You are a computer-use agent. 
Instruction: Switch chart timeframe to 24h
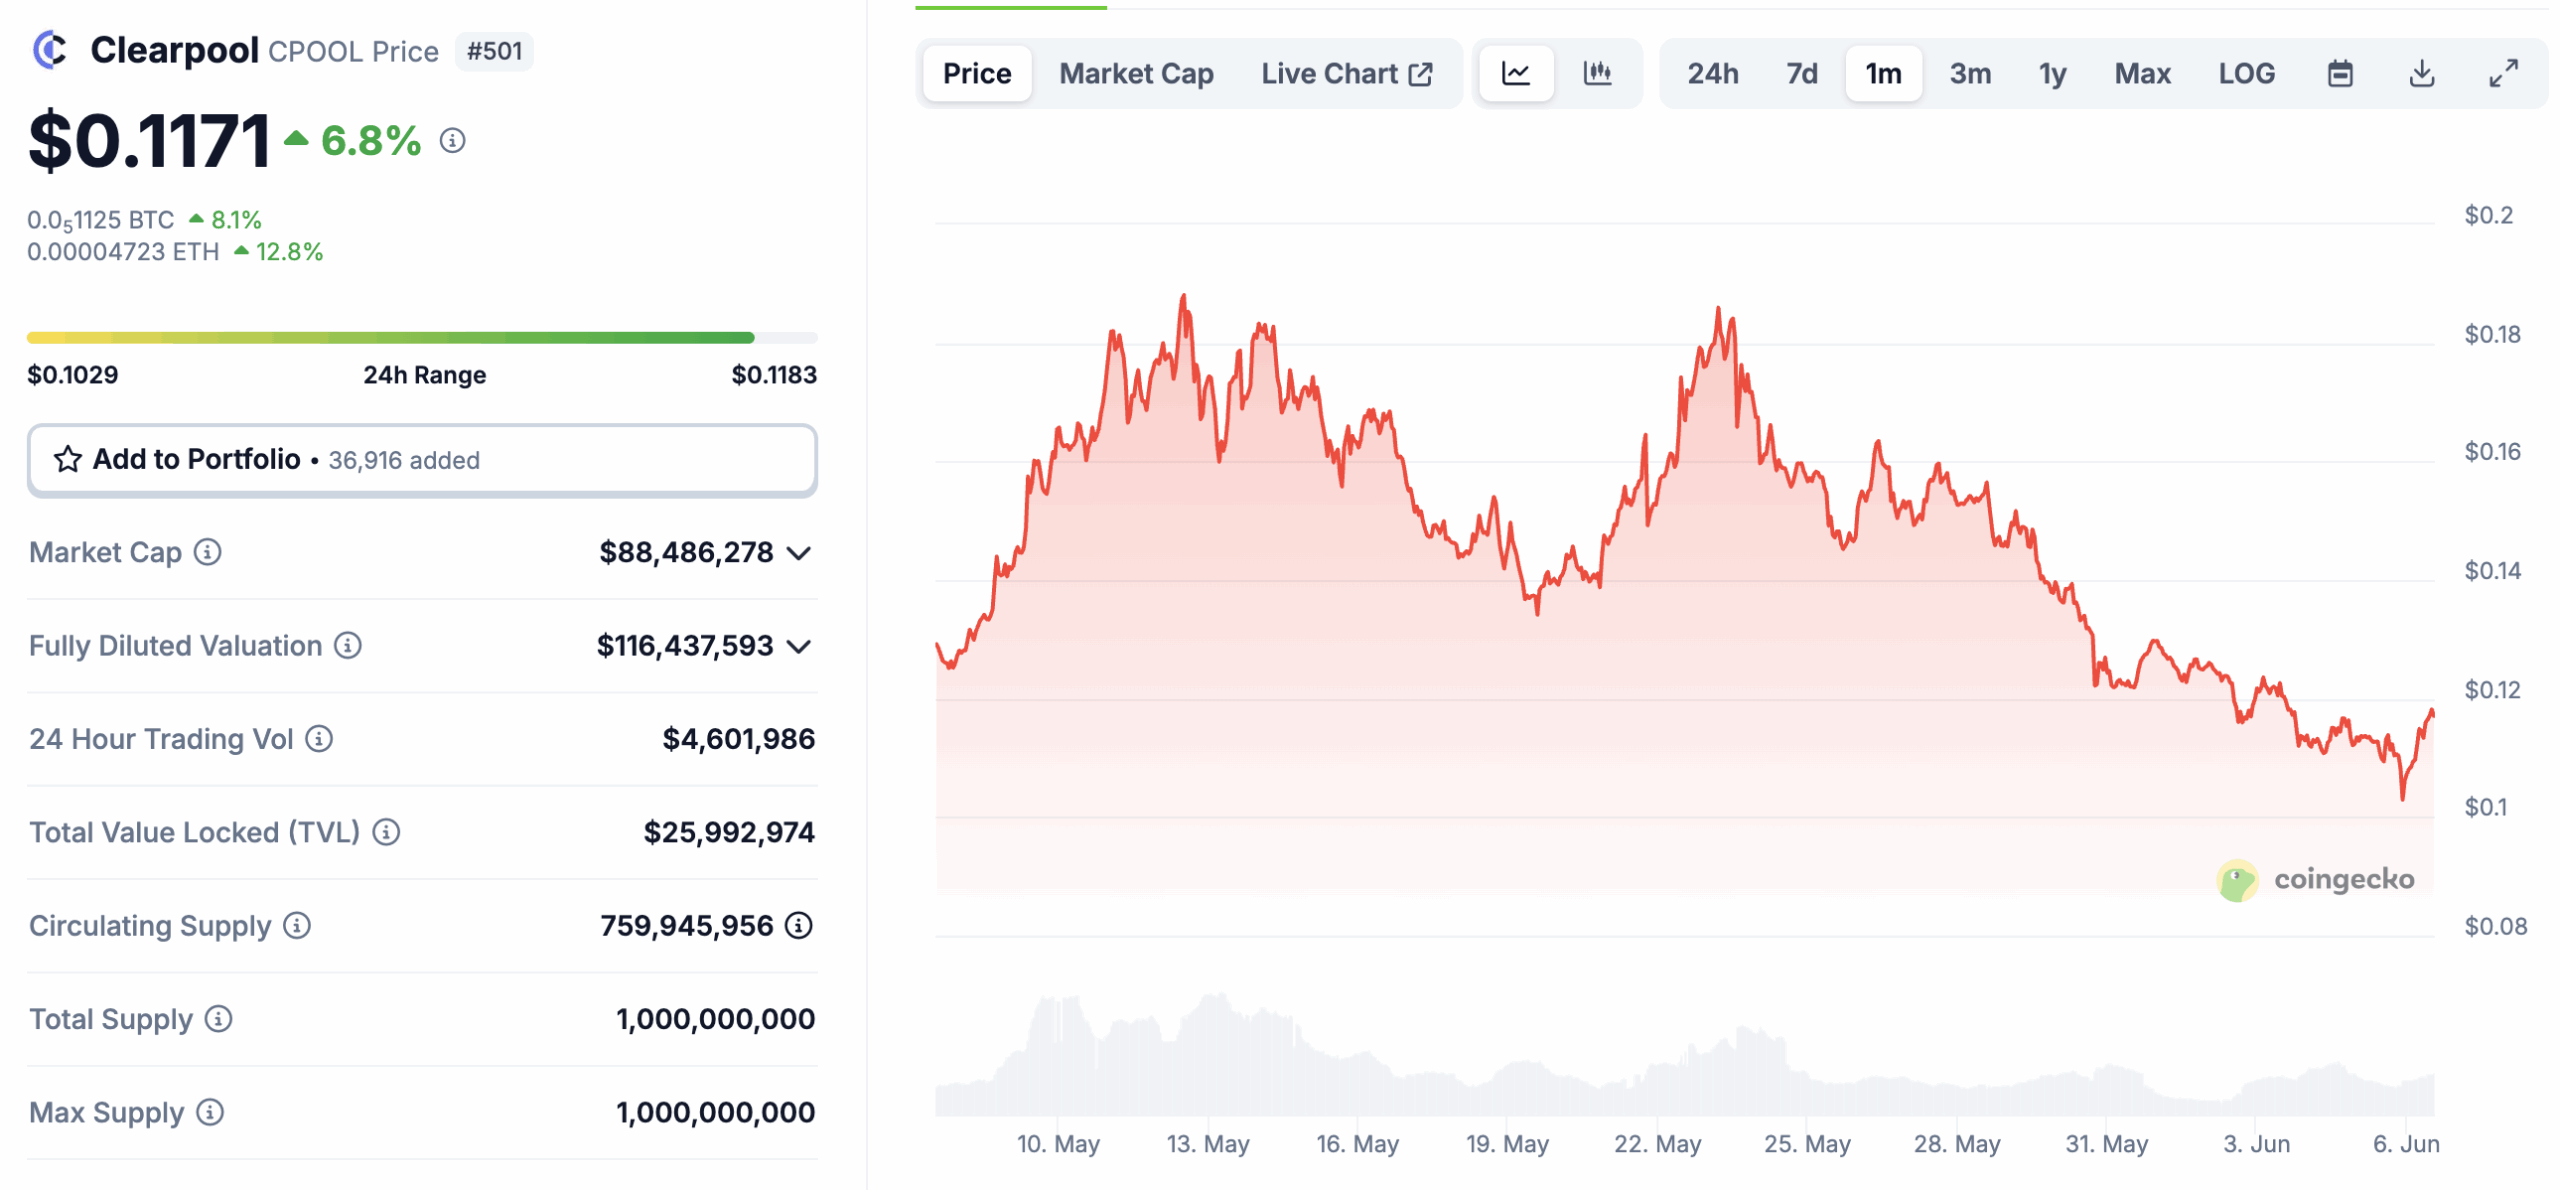(x=1713, y=73)
